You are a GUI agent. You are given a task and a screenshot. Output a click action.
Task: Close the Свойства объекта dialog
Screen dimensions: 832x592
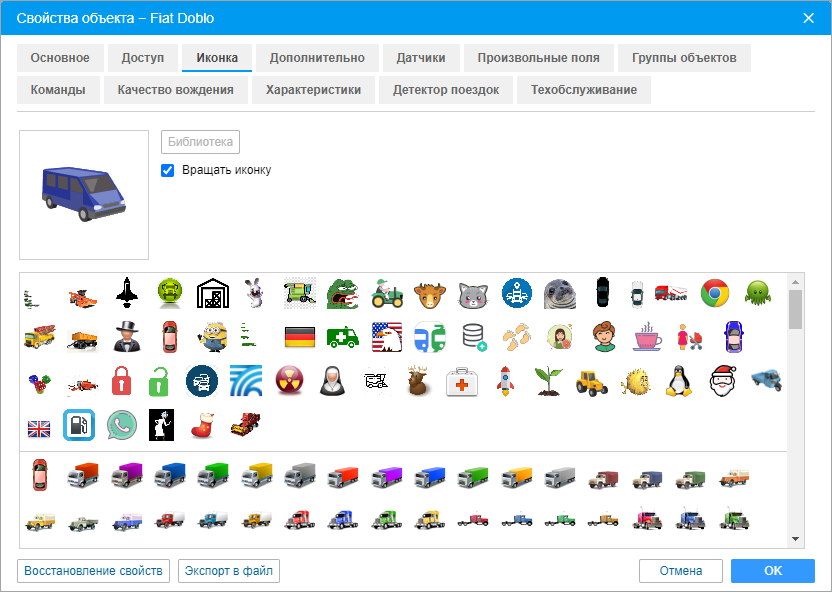pyautogui.click(x=809, y=18)
